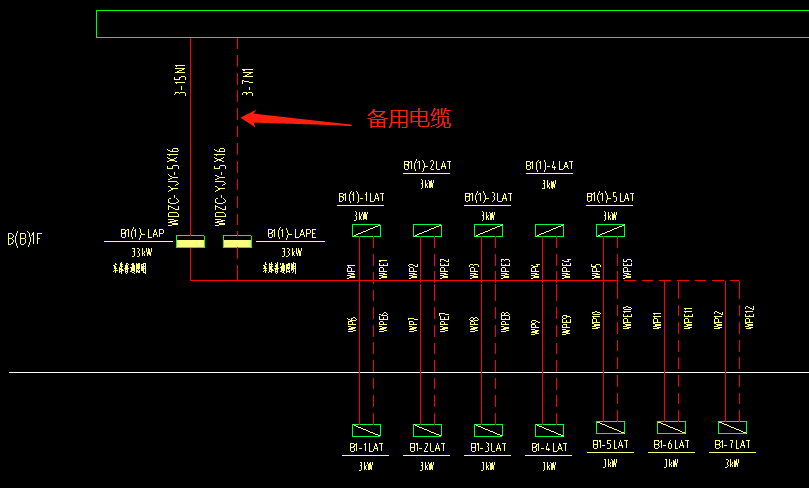Select the WDZC-YJY-5X16 label beside 3-15N1 line
809x488 pixels.
pyautogui.click(x=173, y=187)
